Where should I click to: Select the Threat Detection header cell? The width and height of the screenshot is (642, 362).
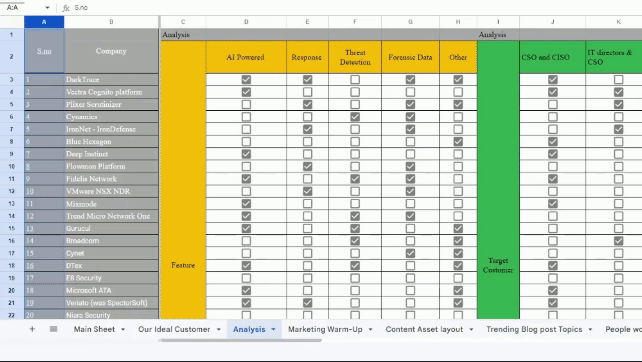pyautogui.click(x=355, y=57)
